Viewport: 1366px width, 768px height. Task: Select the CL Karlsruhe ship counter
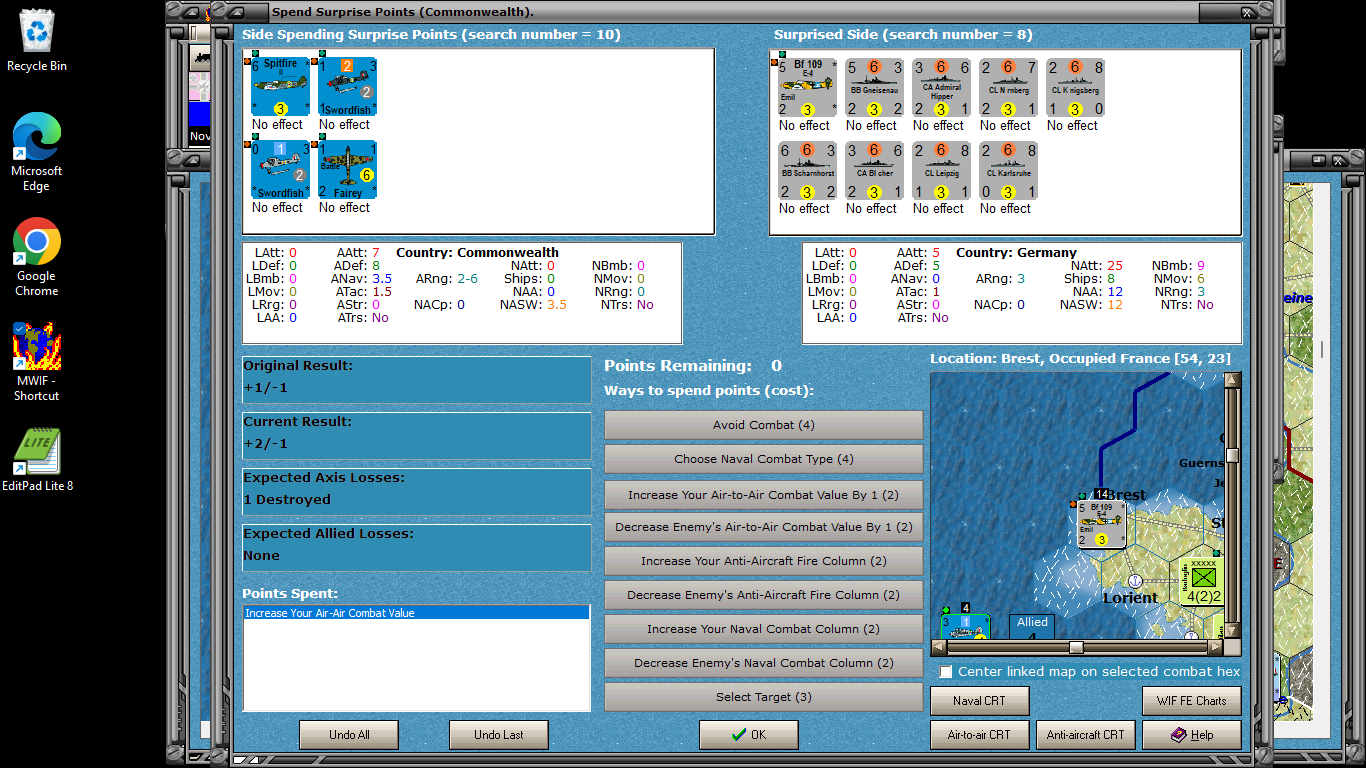click(x=1008, y=171)
